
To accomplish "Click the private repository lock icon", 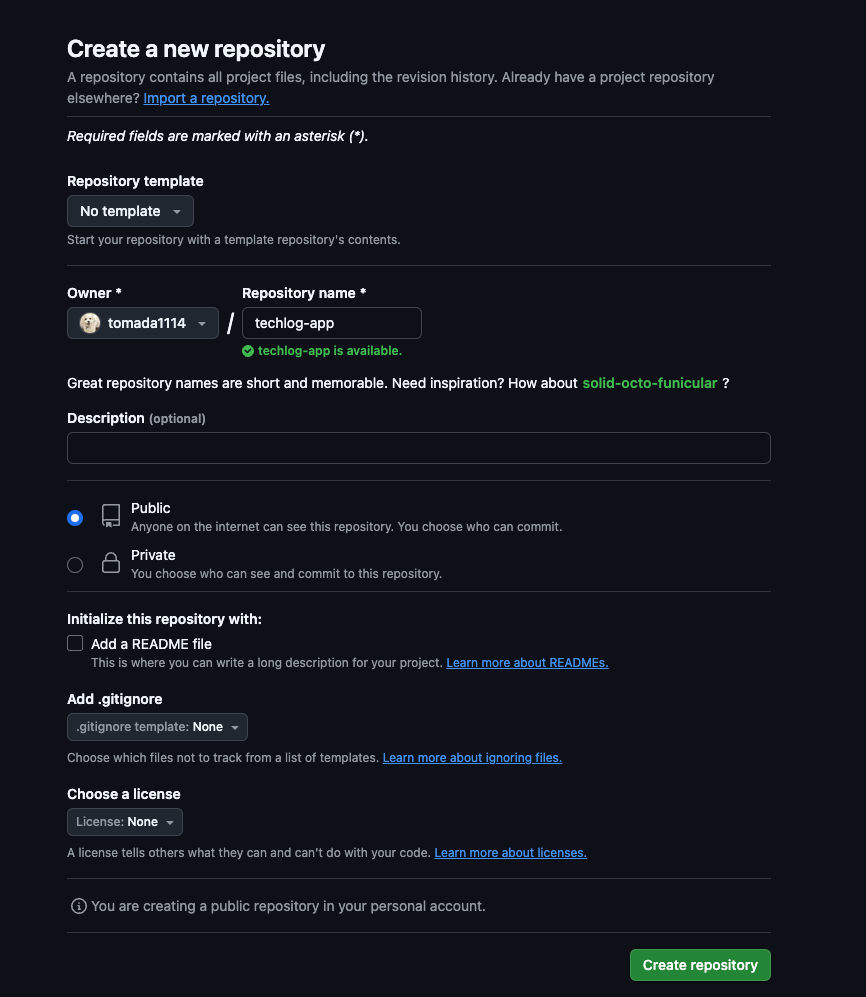I will [111, 564].
